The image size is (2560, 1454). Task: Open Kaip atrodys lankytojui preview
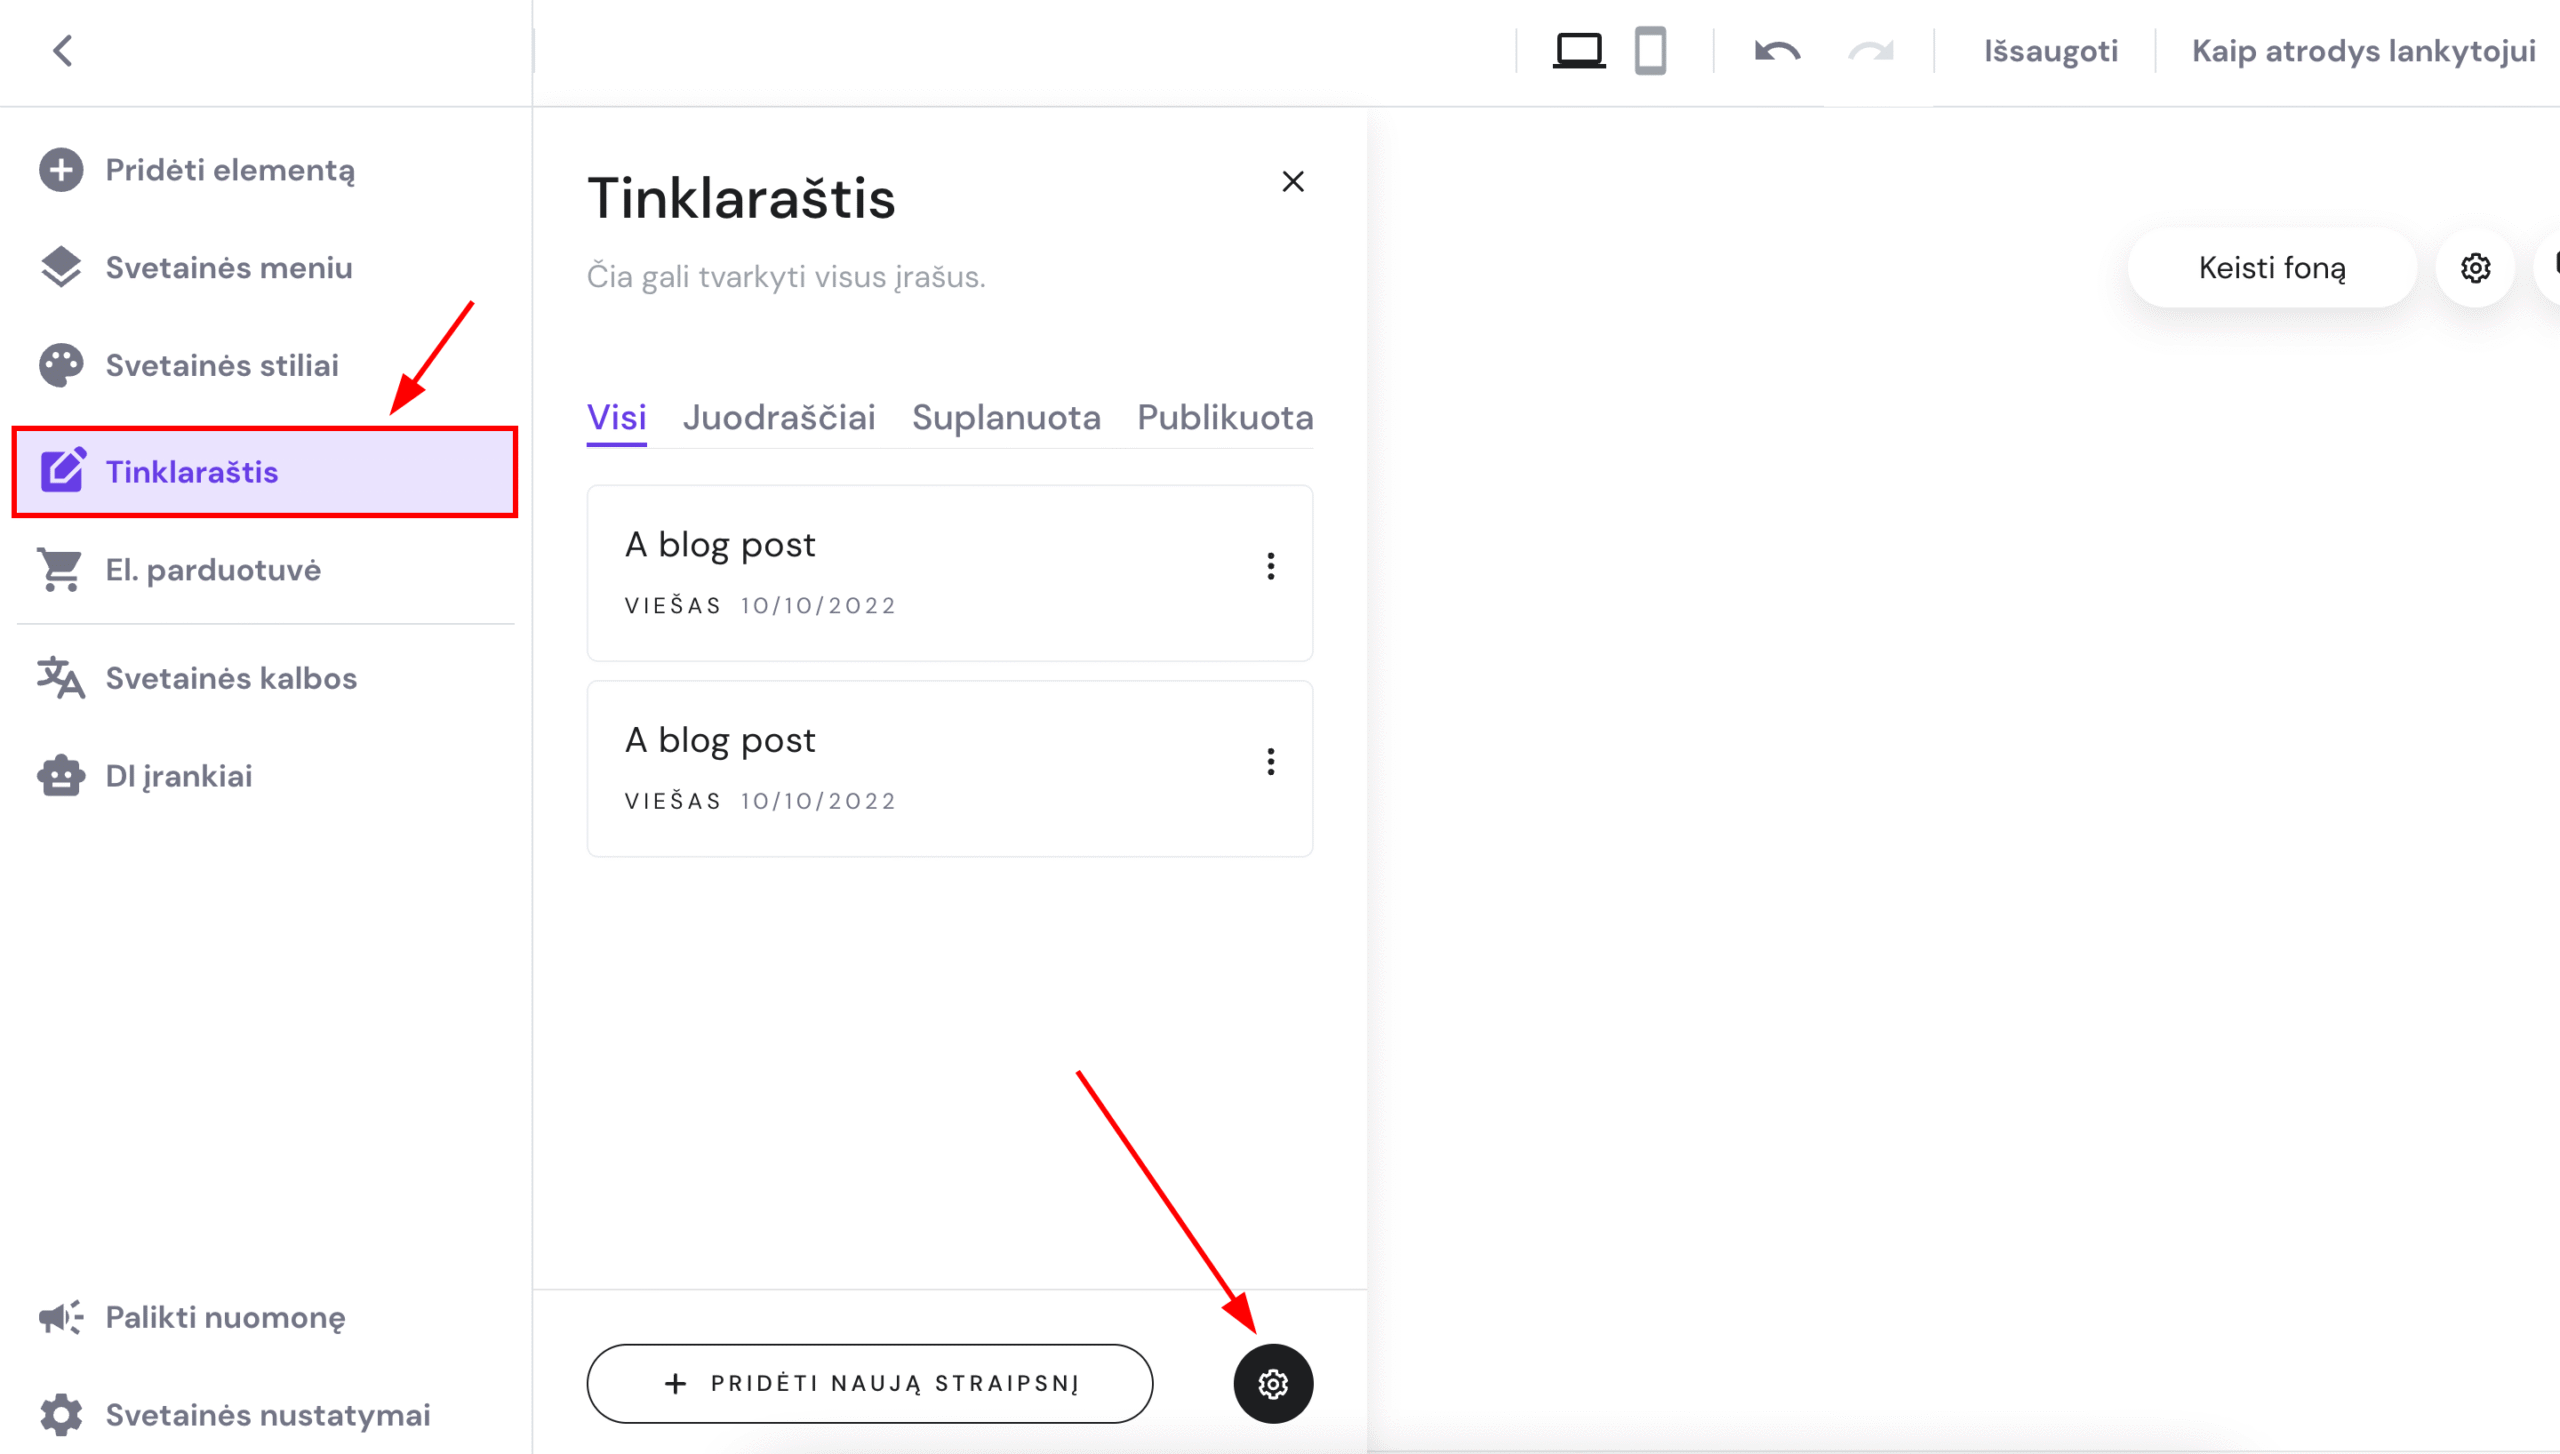pos(2362,50)
